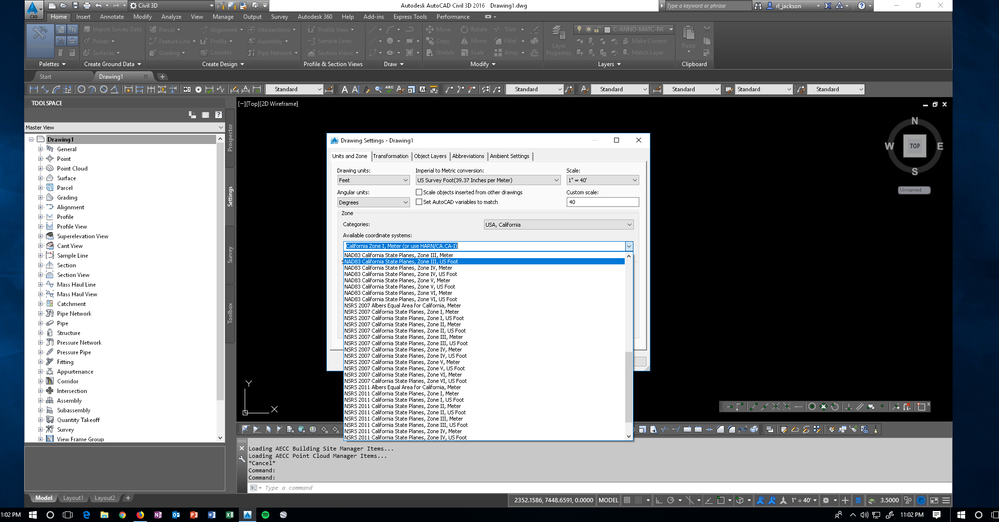Viewport: 999px width, 522px height.
Task: Open the Palettes panel flyout
Action: pos(52,64)
